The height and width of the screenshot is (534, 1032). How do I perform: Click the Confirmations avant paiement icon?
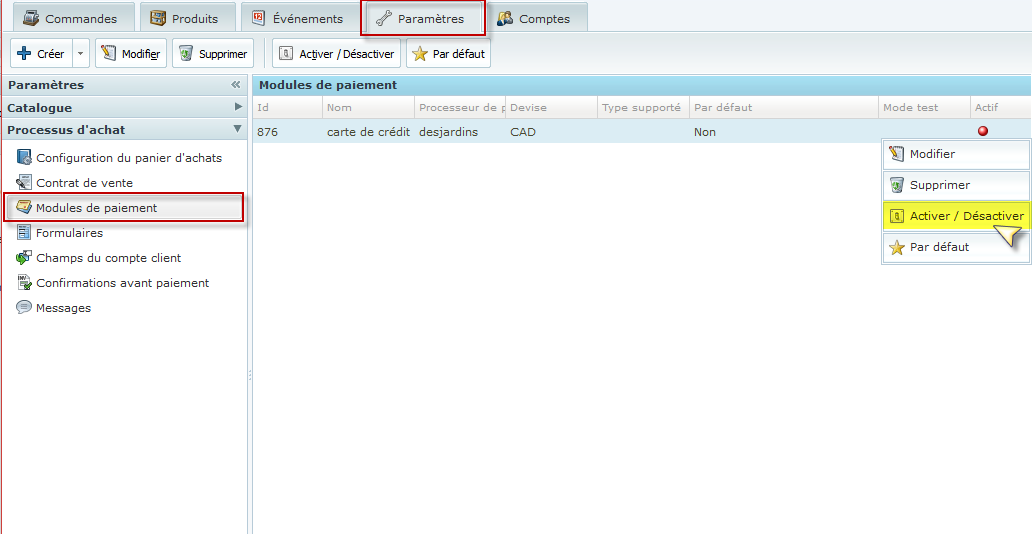pos(24,282)
